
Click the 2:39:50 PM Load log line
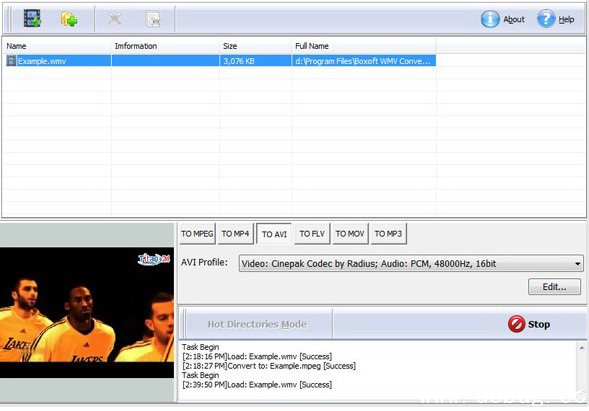pos(257,384)
